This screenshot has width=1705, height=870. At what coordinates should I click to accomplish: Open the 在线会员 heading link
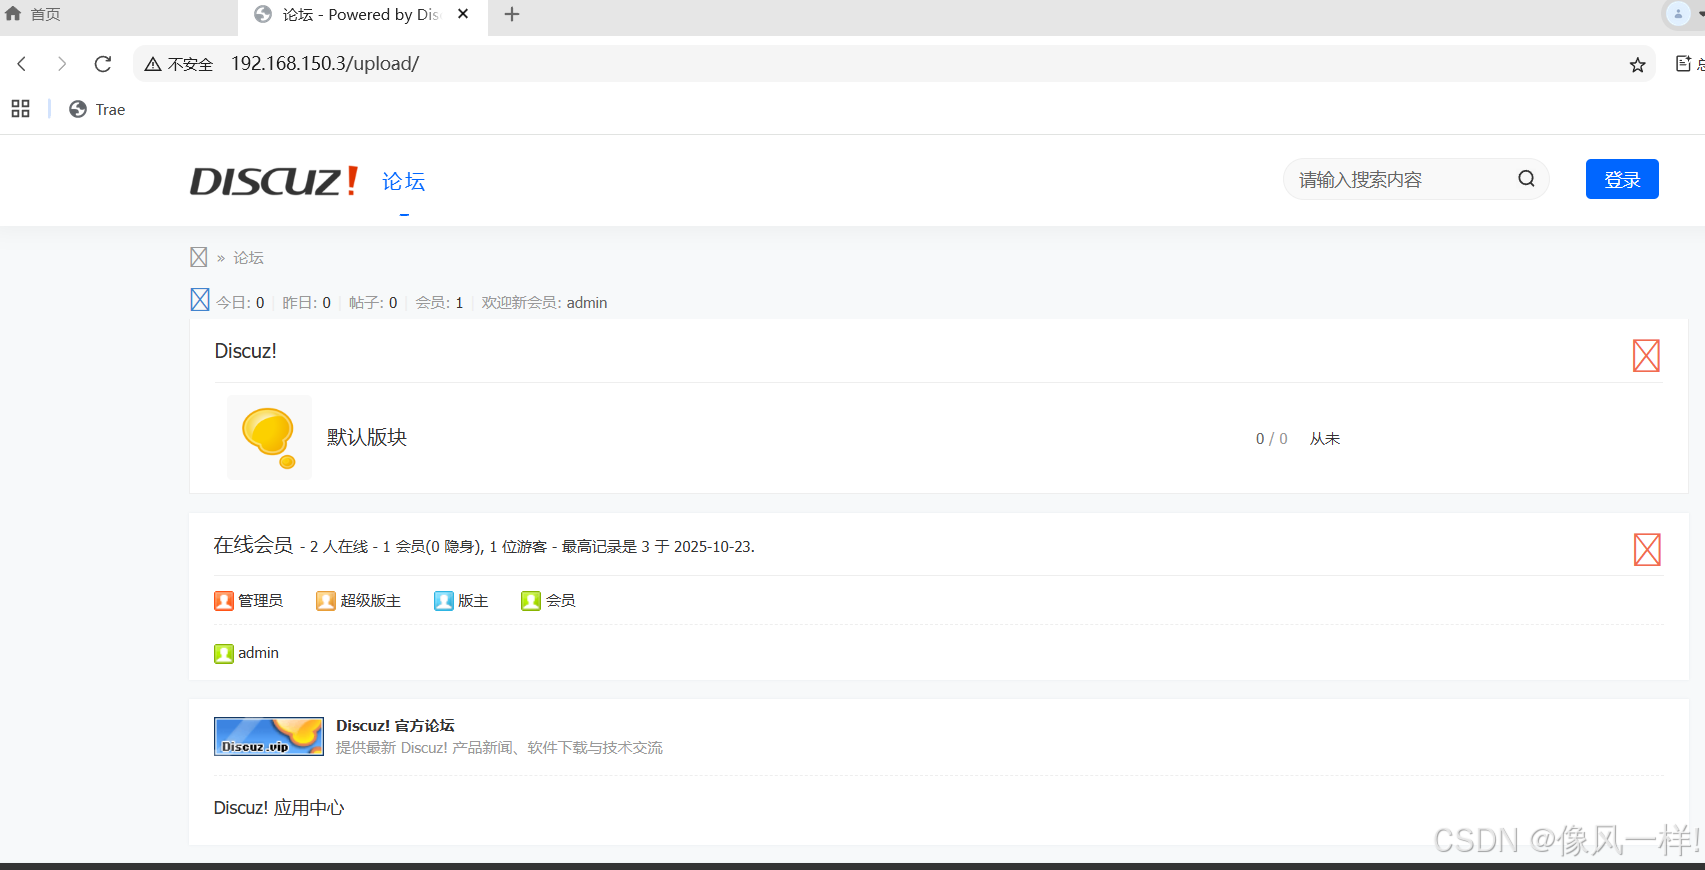[253, 545]
